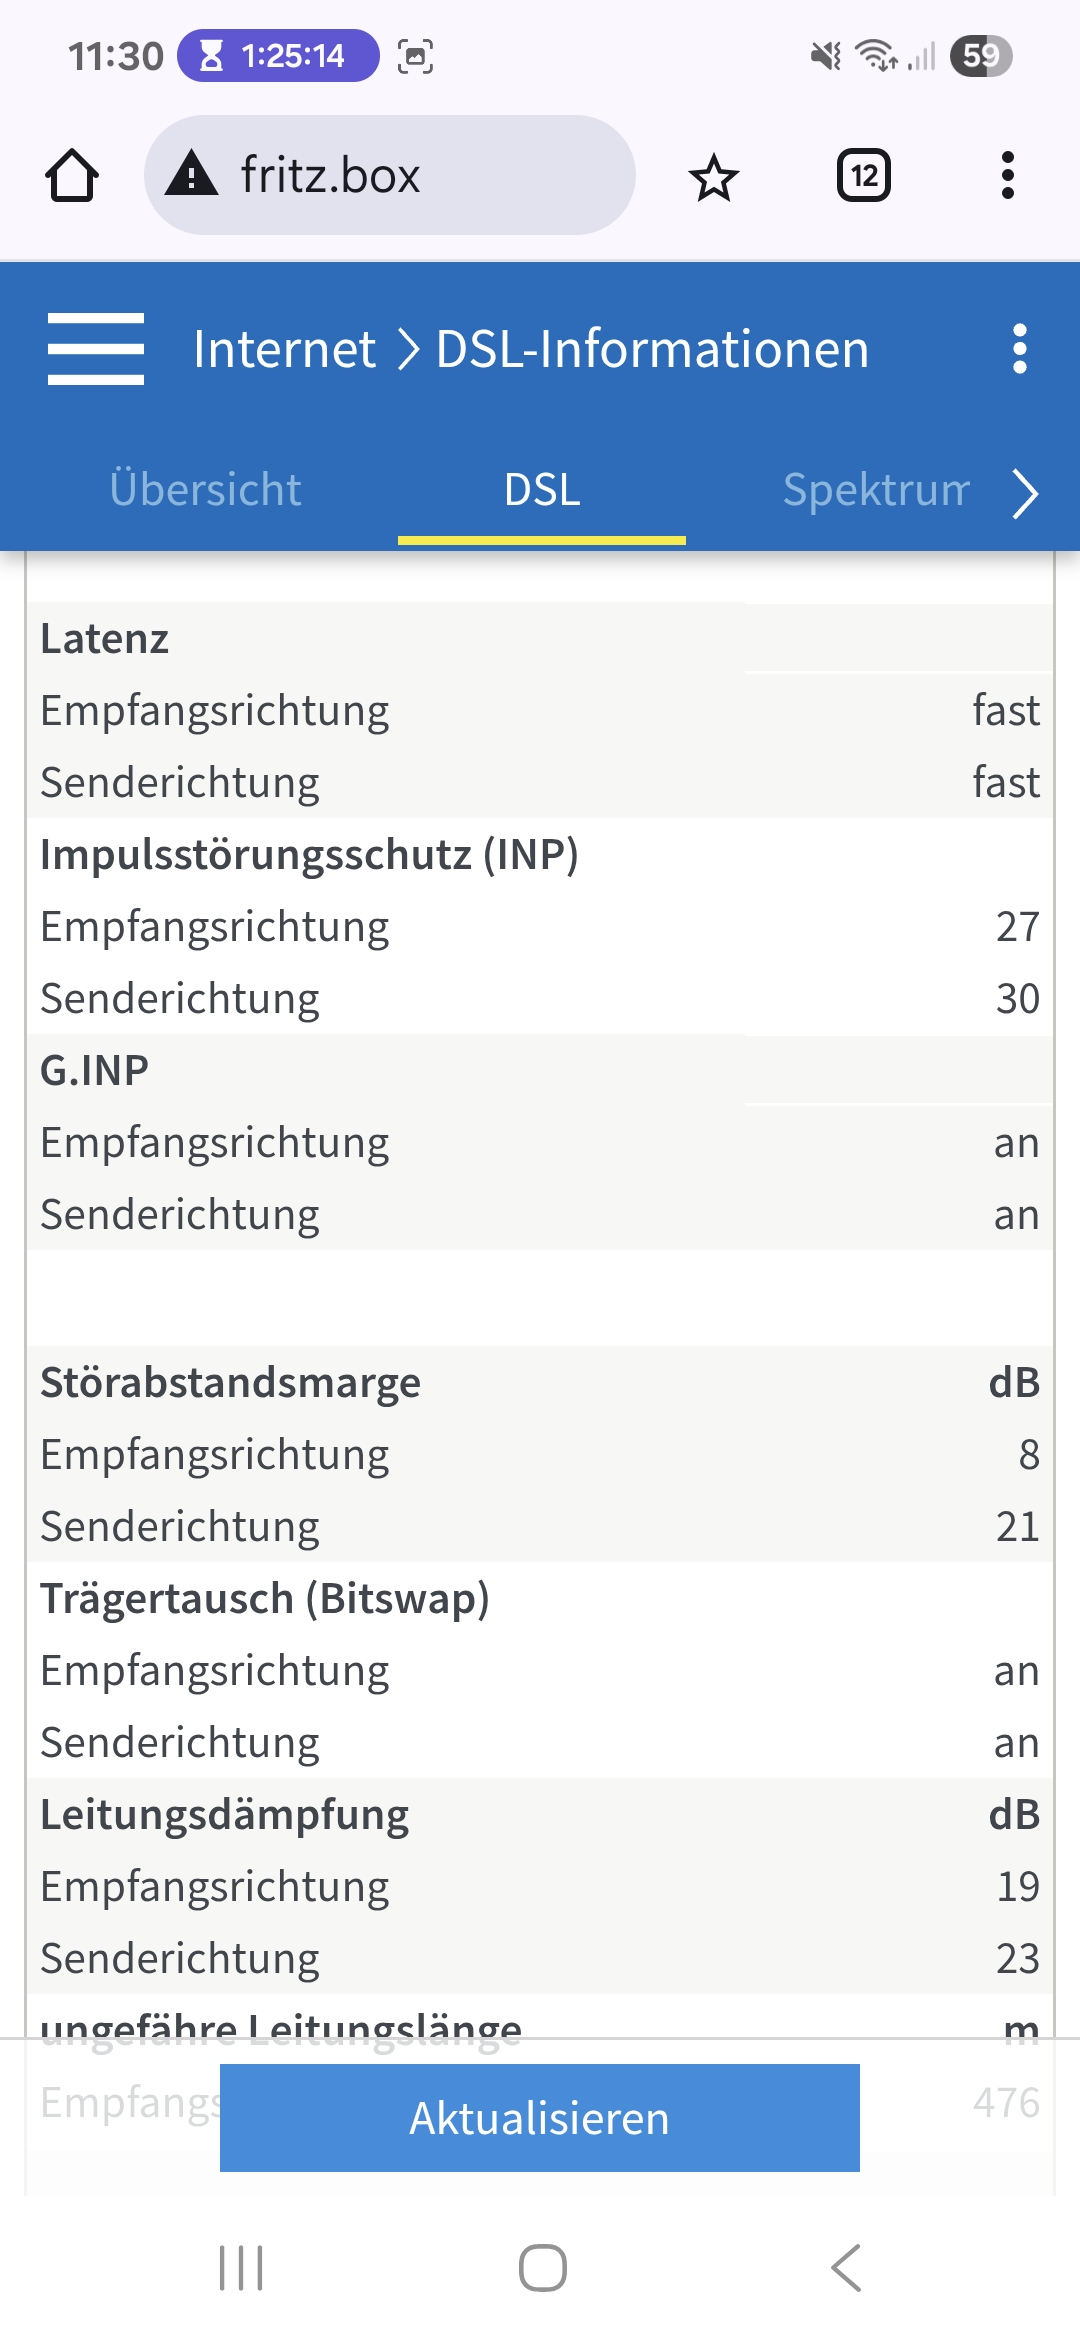The width and height of the screenshot is (1080, 2340).
Task: Switch to the Übersicht tab
Action: (204, 490)
